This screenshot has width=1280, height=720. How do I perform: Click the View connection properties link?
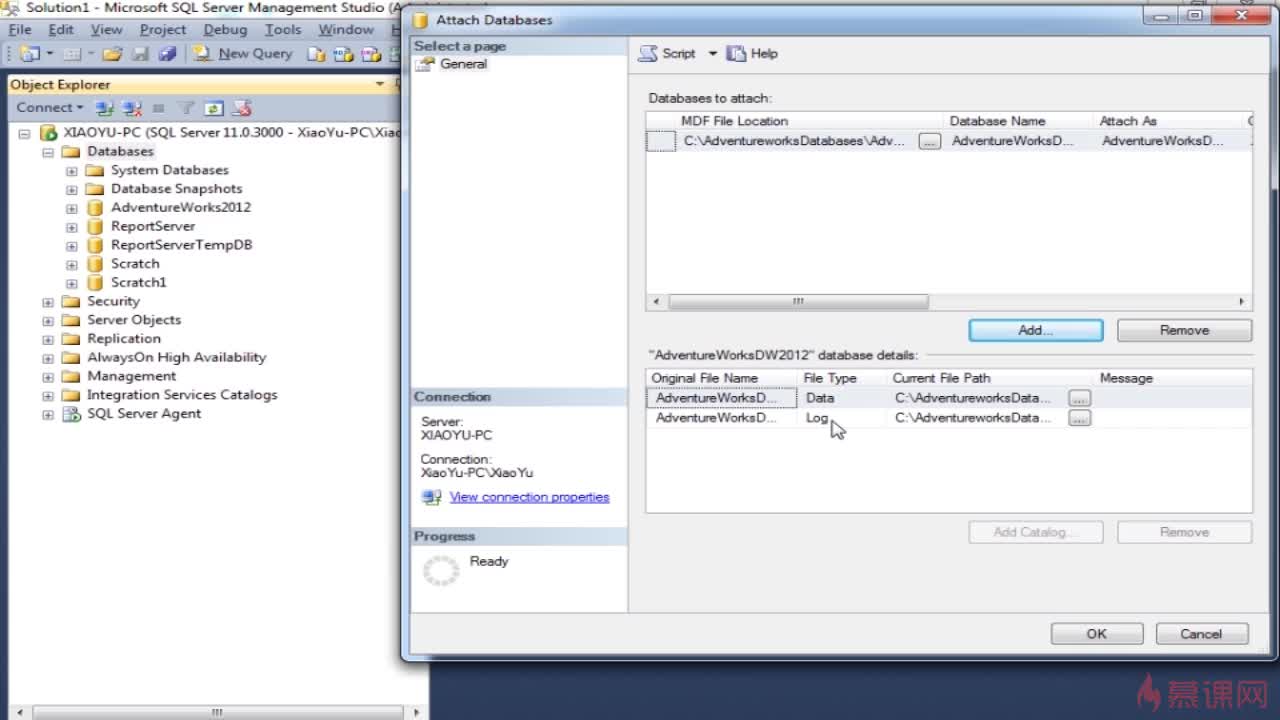pyautogui.click(x=529, y=497)
